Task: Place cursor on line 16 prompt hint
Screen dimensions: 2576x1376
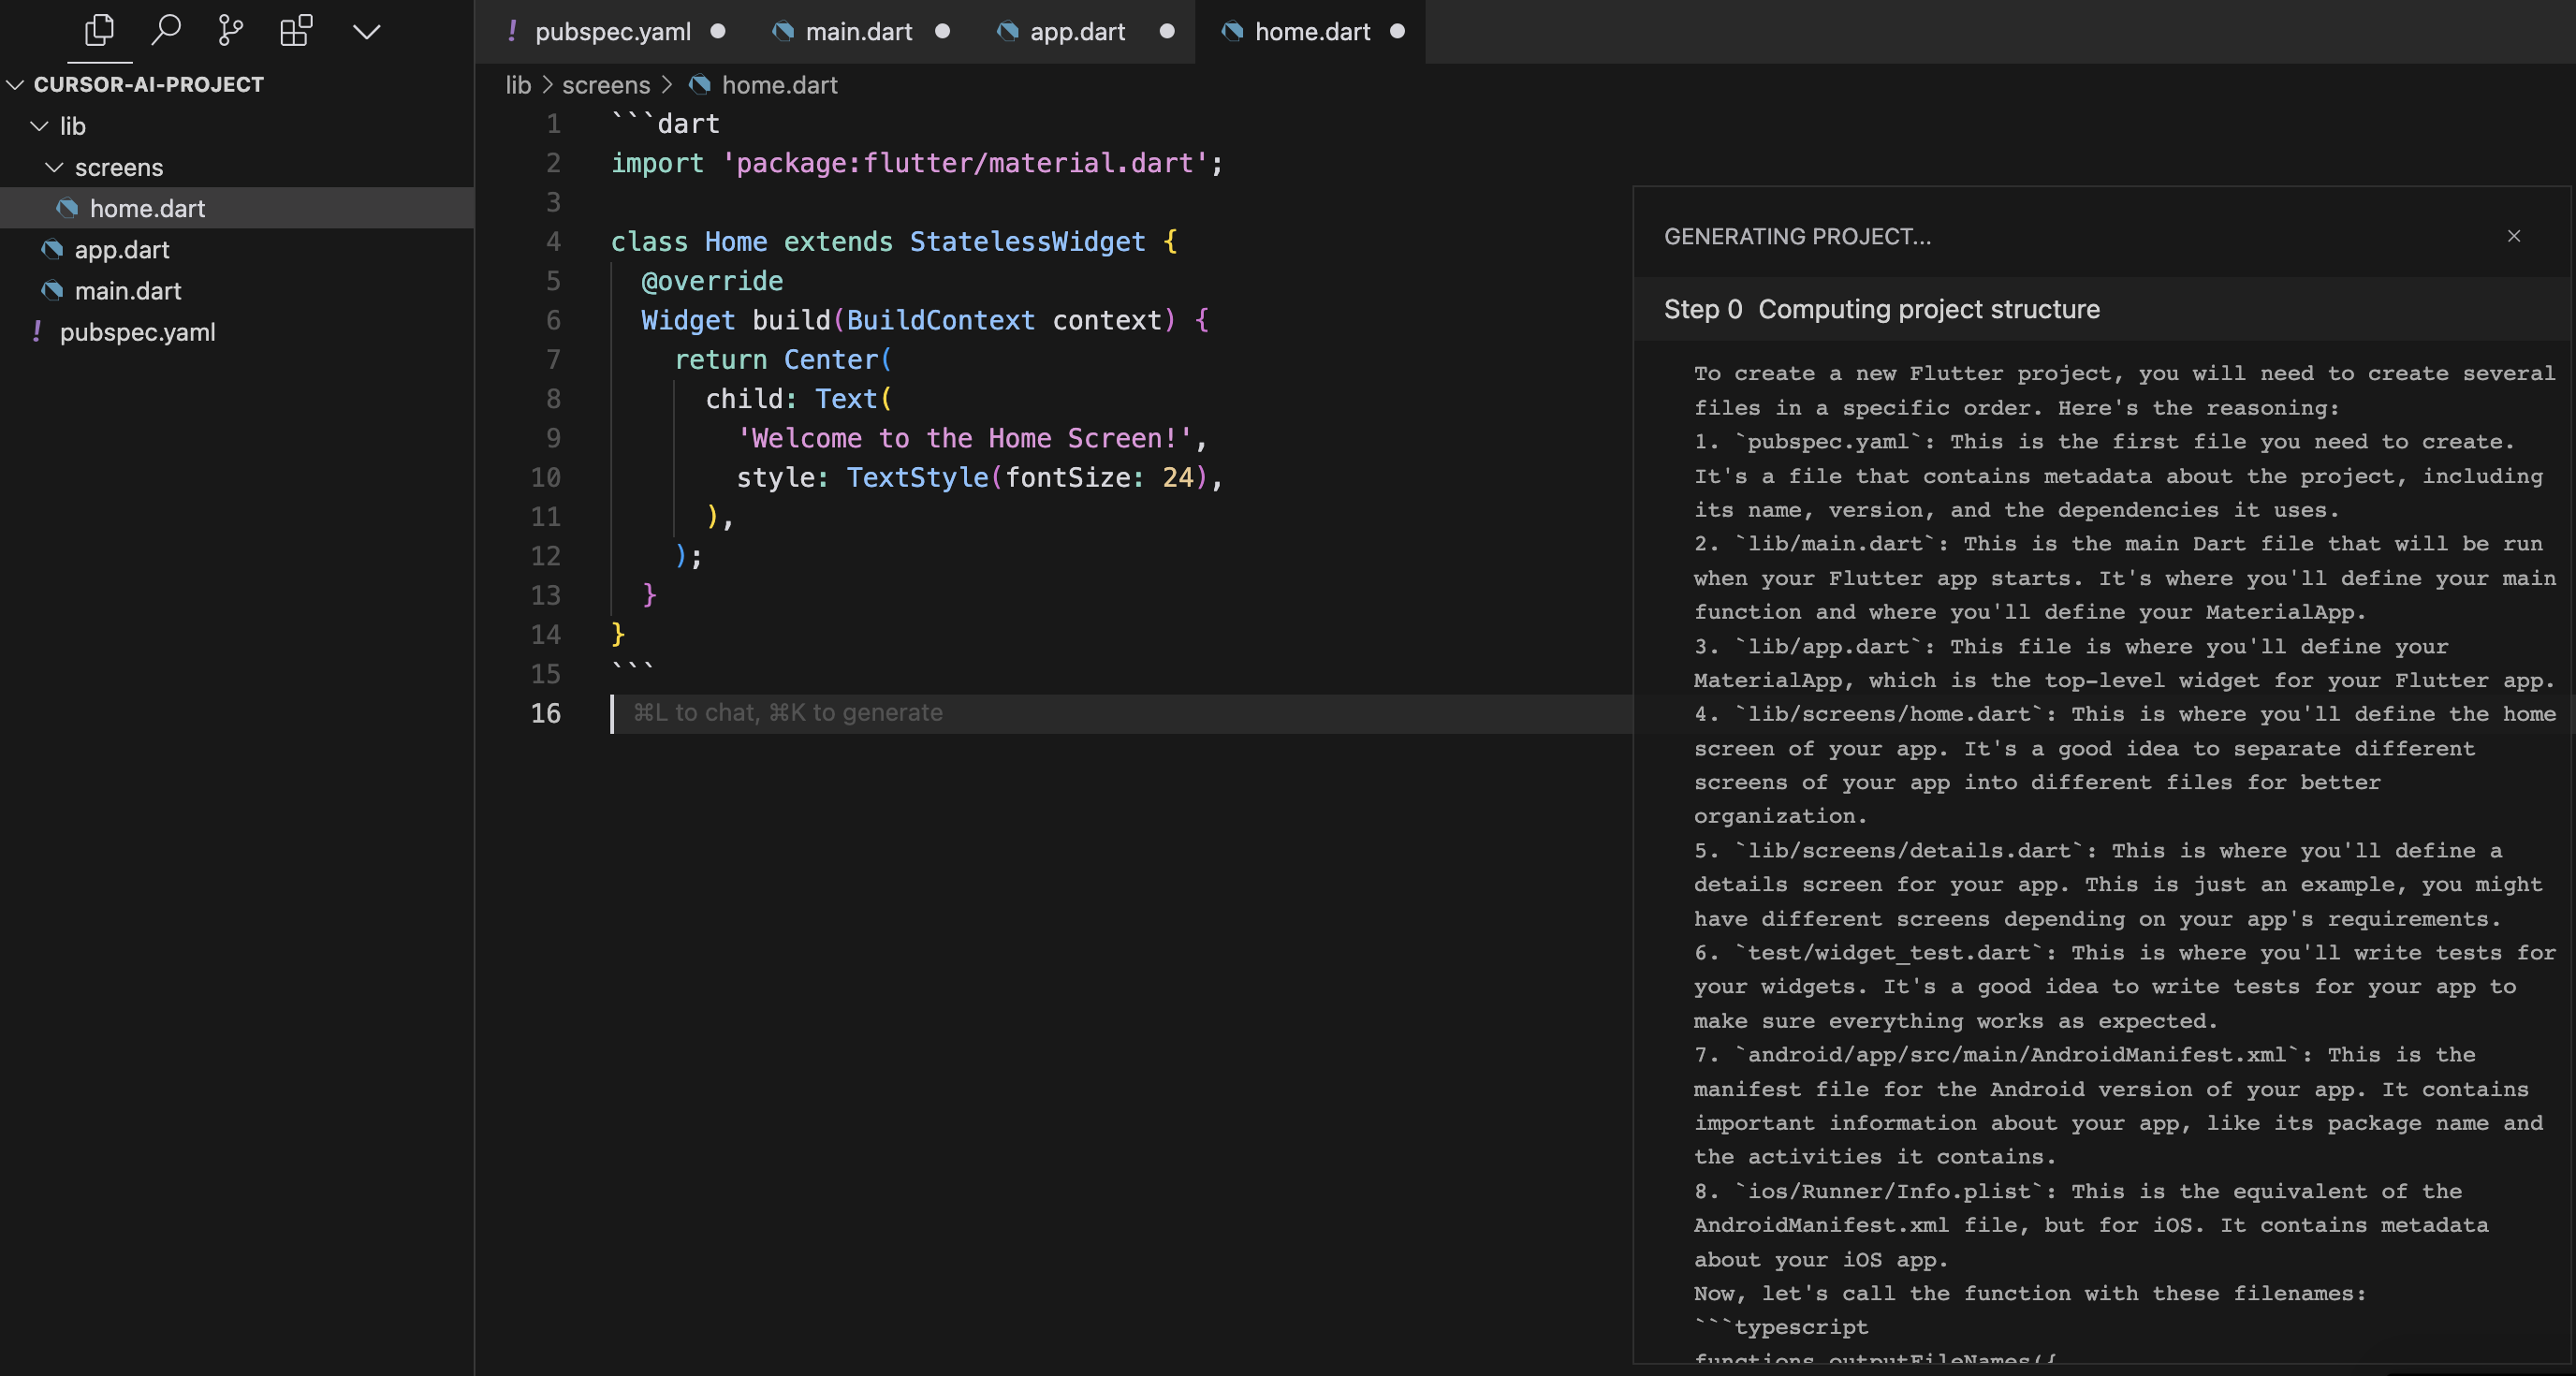Action: (x=788, y=713)
